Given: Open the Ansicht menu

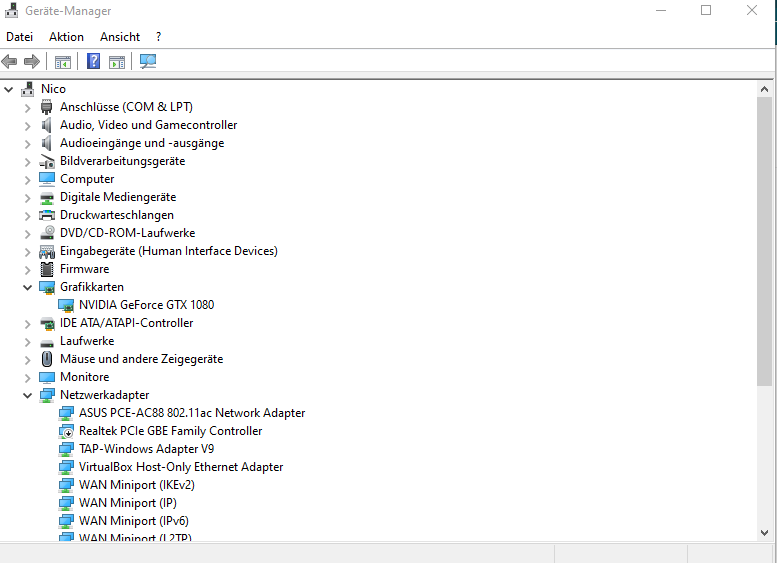Looking at the screenshot, I should (x=120, y=37).
